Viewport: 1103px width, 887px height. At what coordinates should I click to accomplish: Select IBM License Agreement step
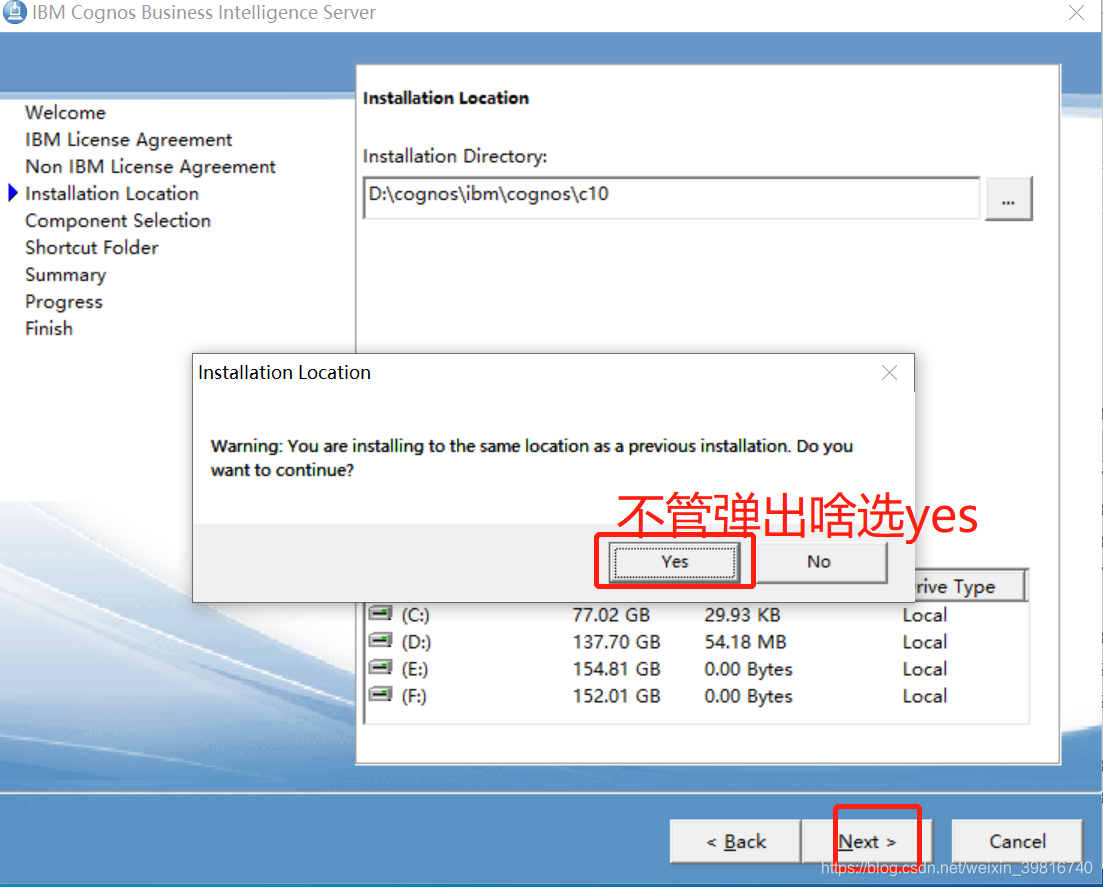tap(129, 139)
